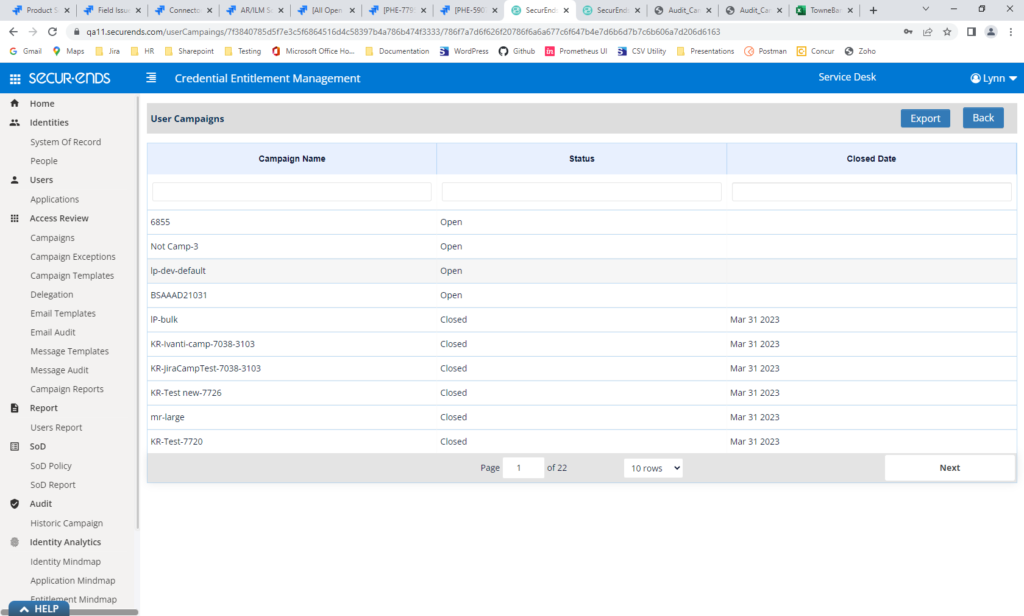Viewport: 1024px width, 616px height.
Task: Bookmark this page with the star icon
Action: 947,32
